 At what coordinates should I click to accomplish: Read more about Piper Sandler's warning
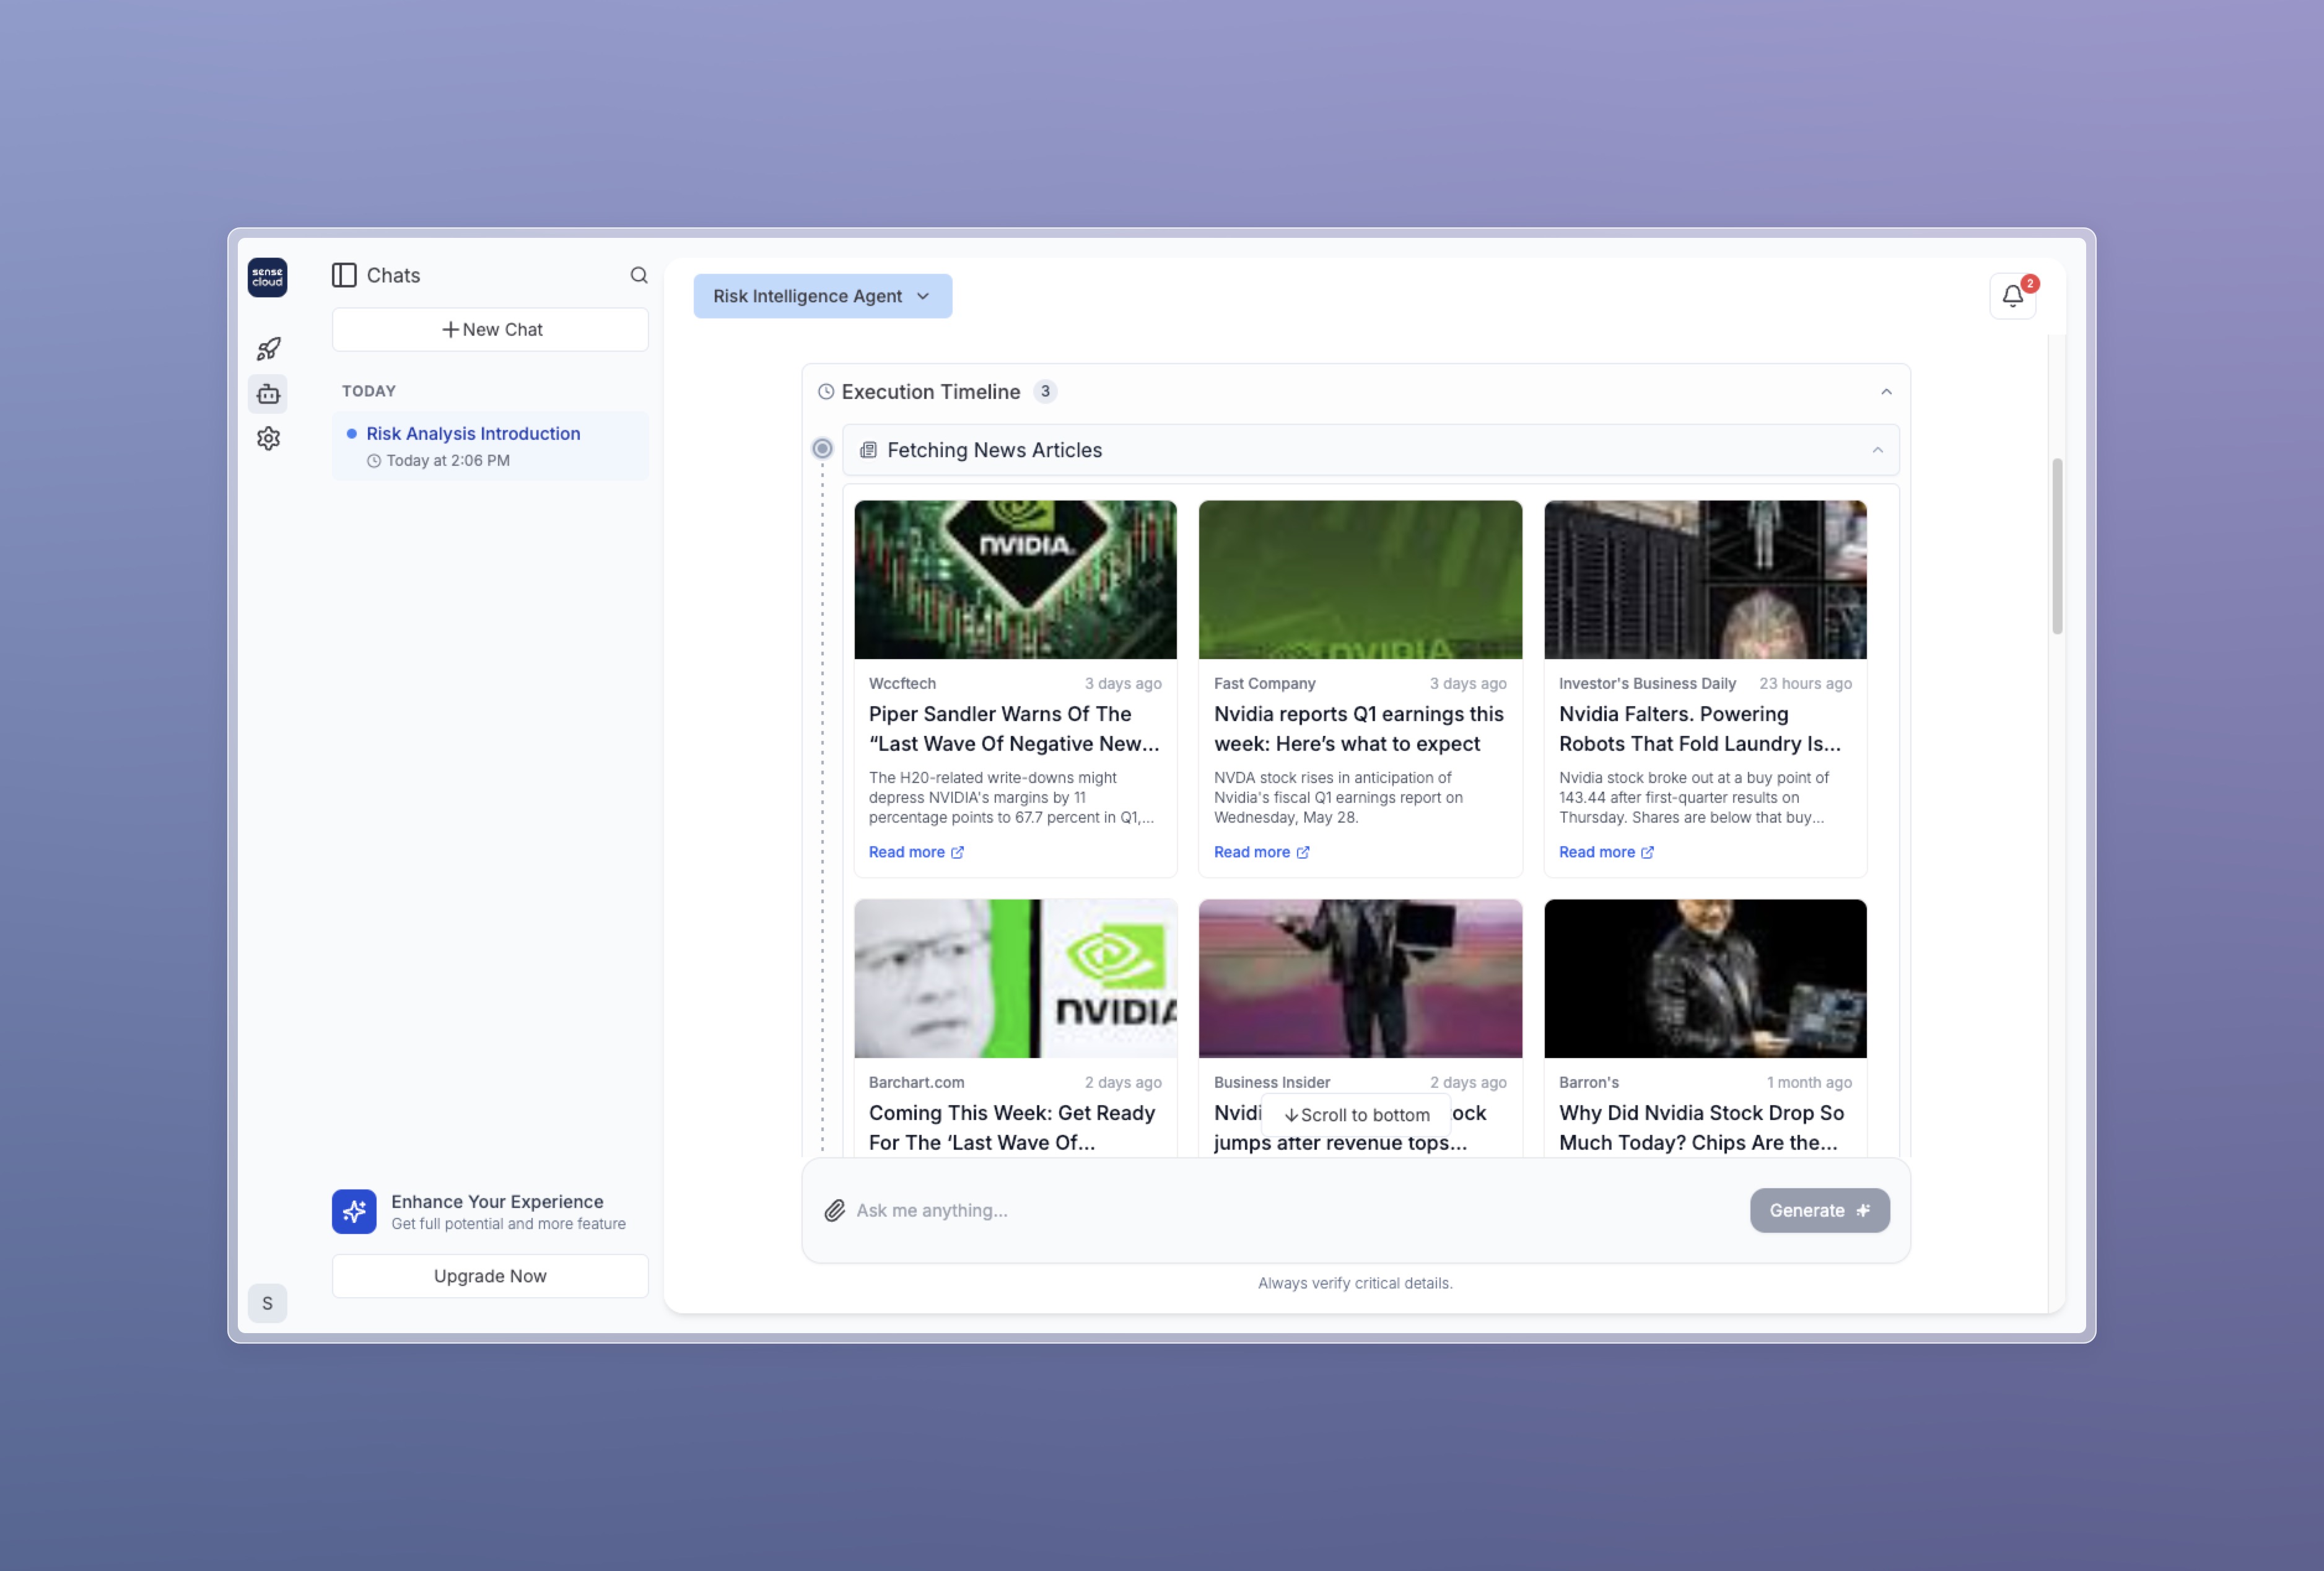(915, 851)
